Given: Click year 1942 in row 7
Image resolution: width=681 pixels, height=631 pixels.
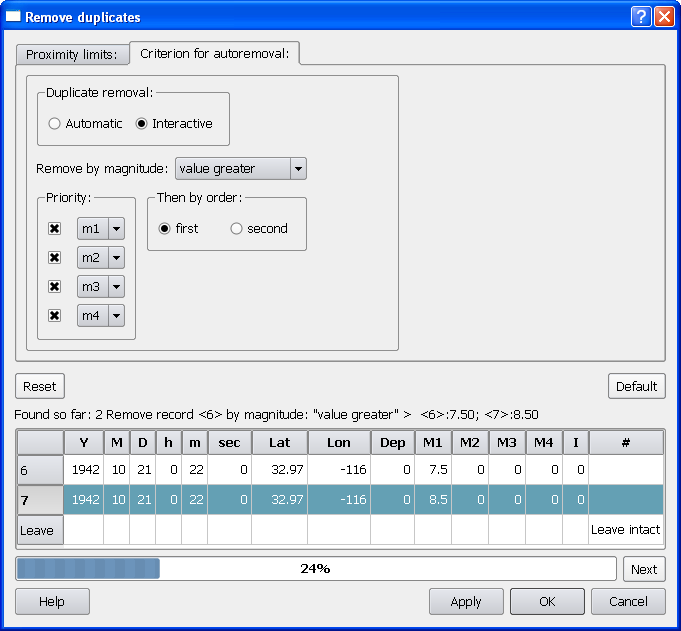Looking at the screenshot, I should pos(84,500).
